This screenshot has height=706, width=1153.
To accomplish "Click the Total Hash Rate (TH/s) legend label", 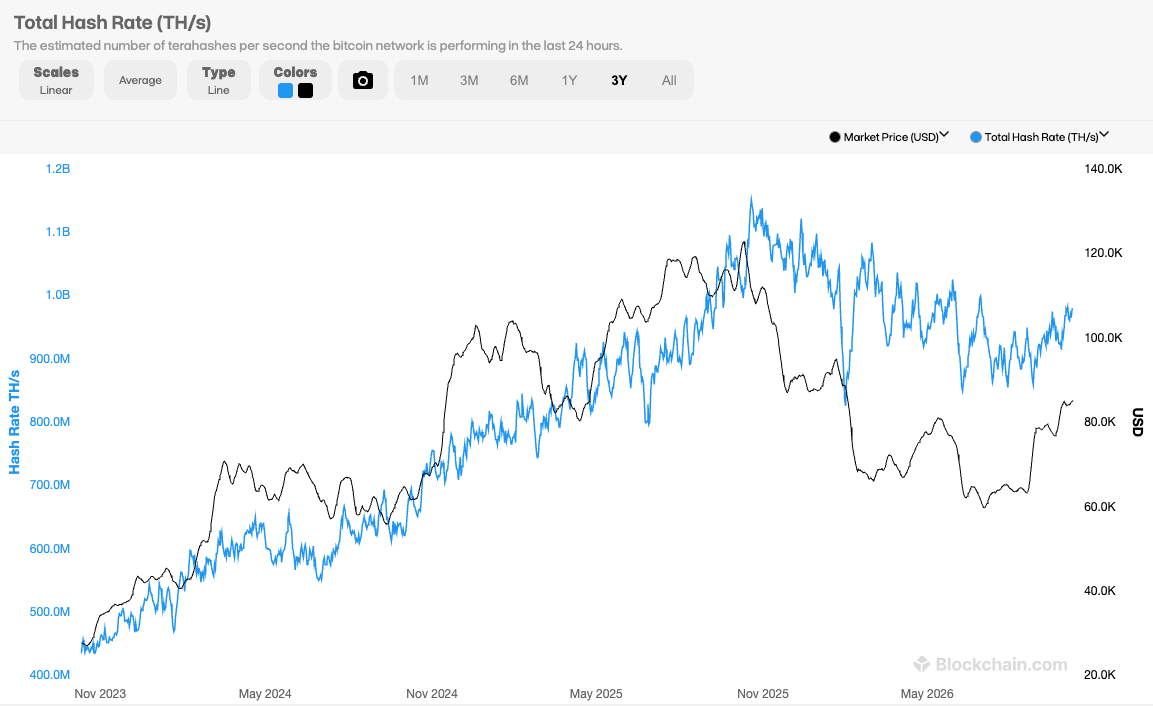I will coord(1041,137).
